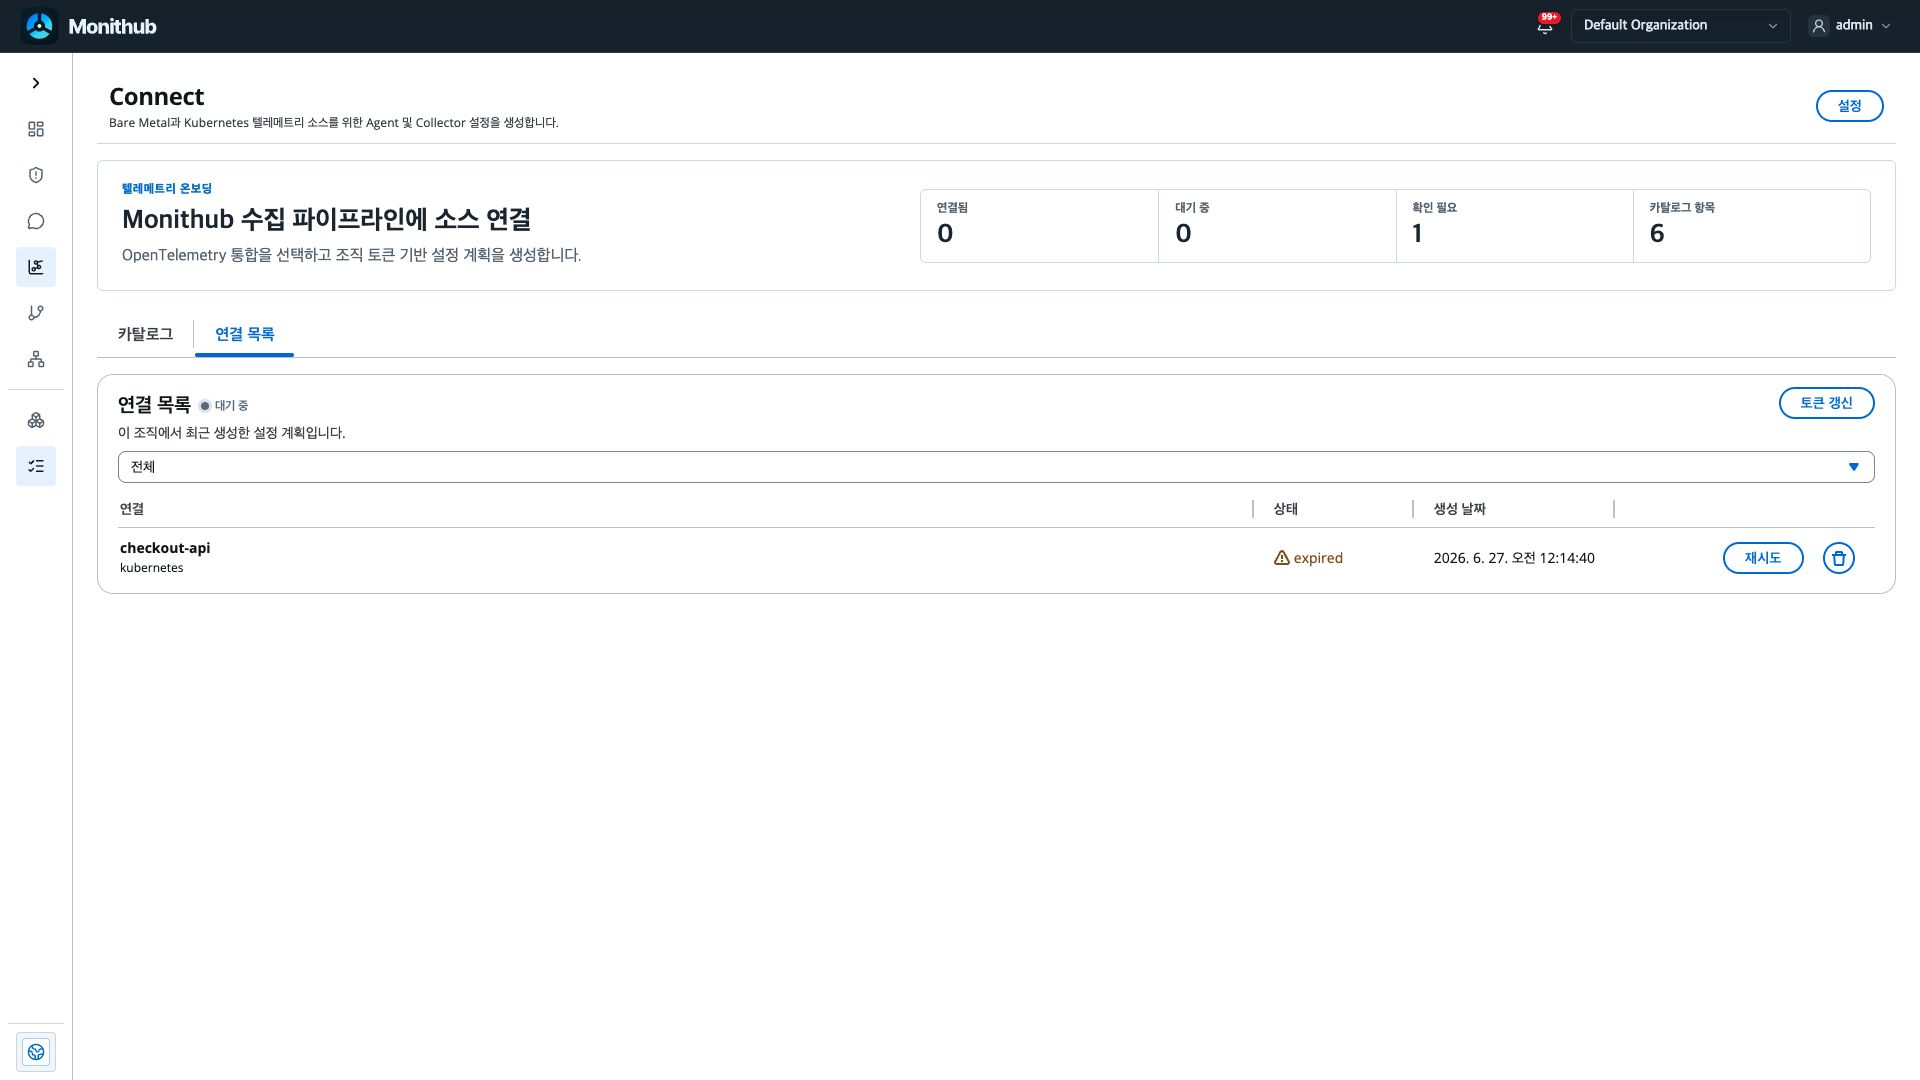Open the shield alert icon in sidebar
The image size is (1920, 1080).
(36, 175)
